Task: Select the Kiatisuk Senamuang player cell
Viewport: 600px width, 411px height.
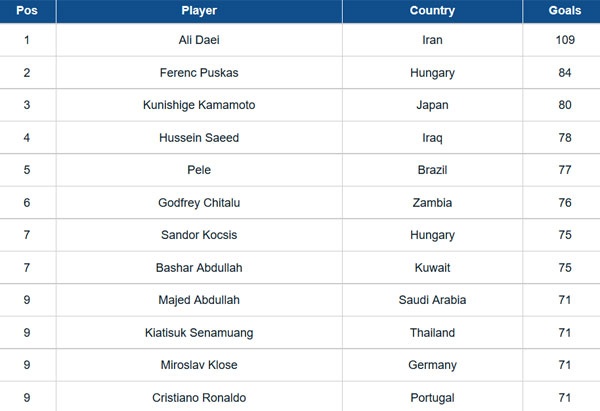Action: (x=199, y=333)
